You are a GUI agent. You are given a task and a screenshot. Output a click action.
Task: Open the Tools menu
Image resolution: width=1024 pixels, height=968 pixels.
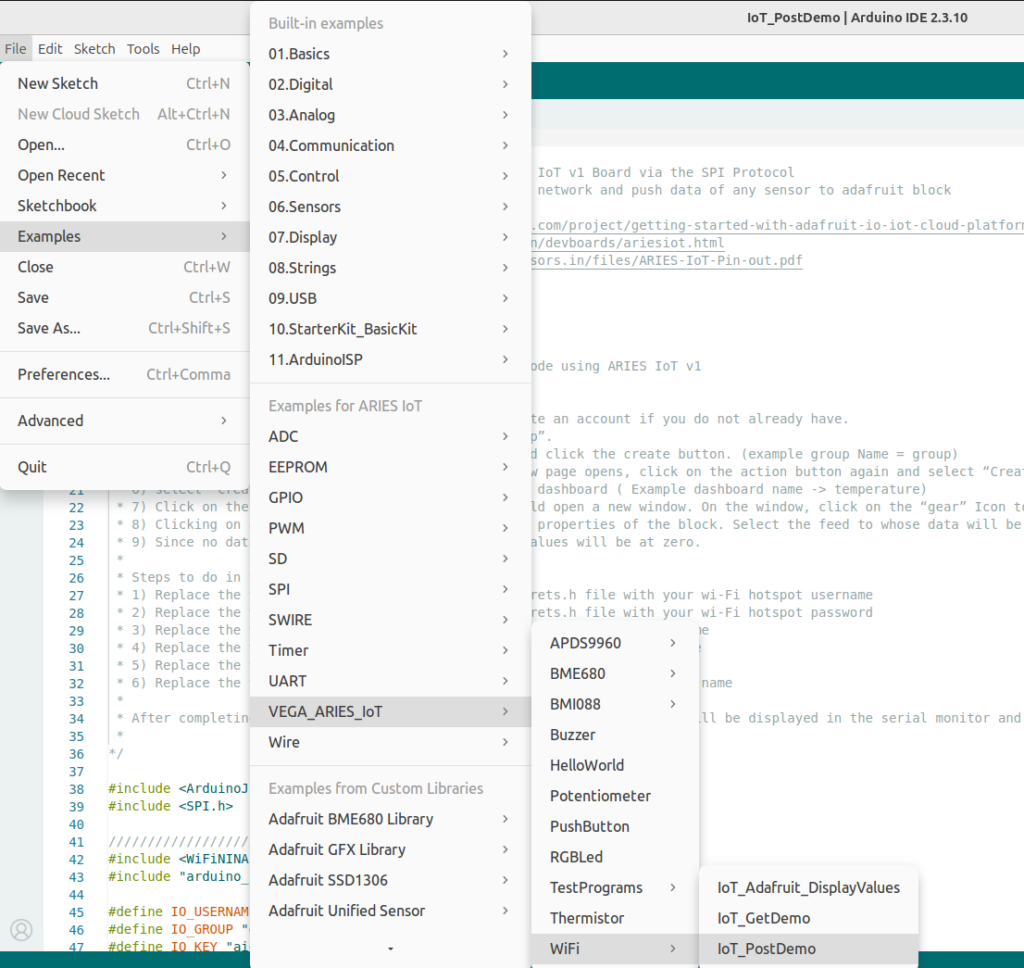tap(143, 49)
